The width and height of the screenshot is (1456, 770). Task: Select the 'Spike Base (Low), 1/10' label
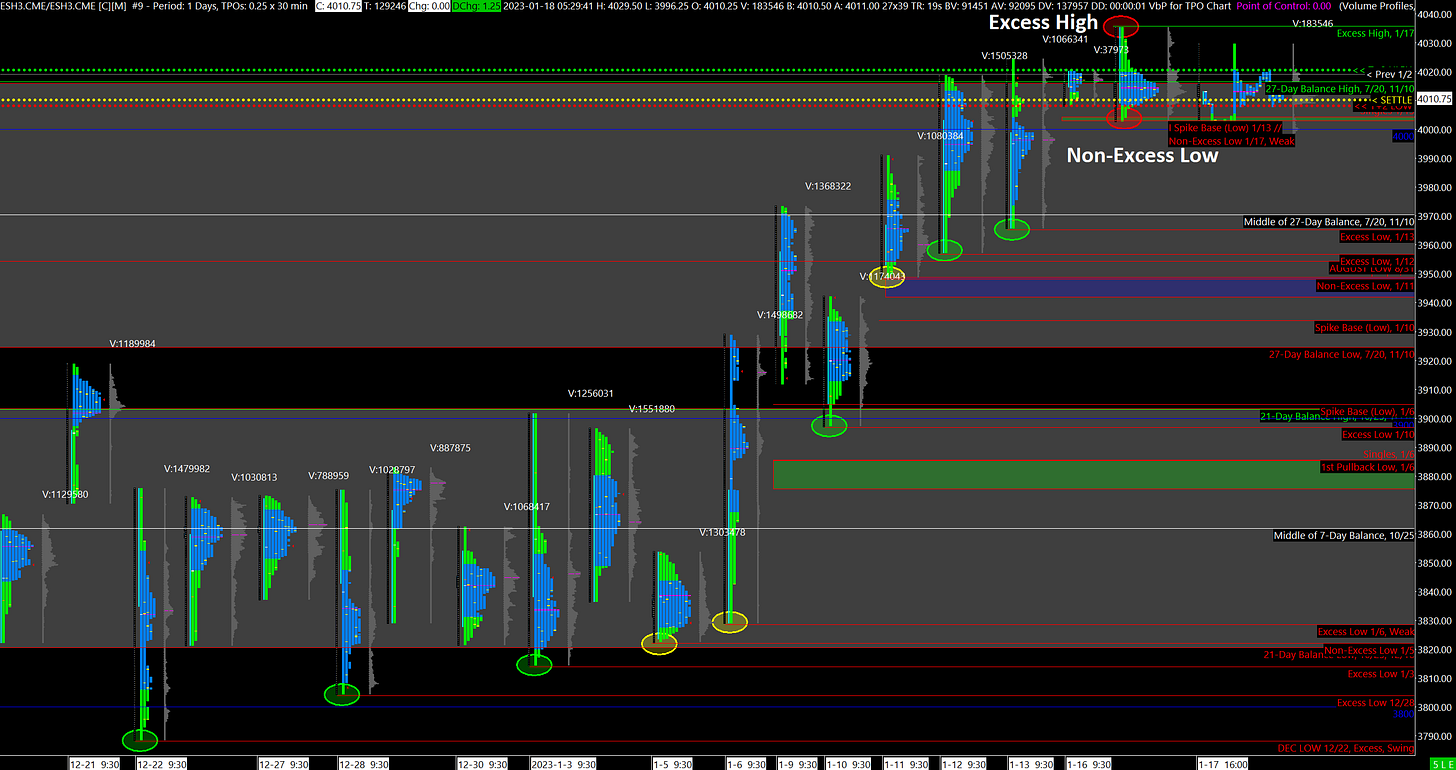1363,328
